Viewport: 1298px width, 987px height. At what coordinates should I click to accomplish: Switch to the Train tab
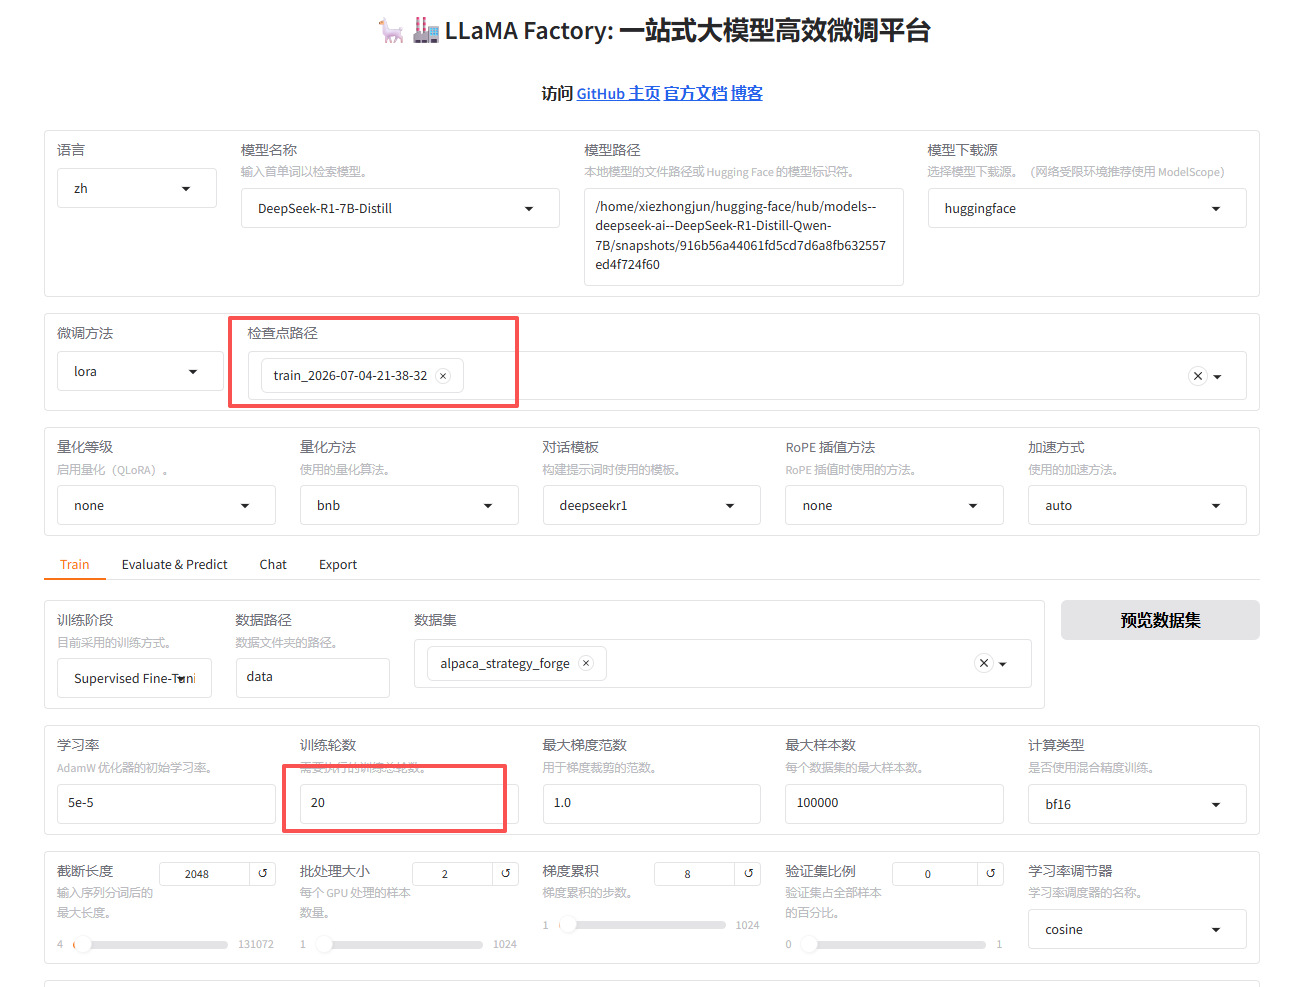75,564
